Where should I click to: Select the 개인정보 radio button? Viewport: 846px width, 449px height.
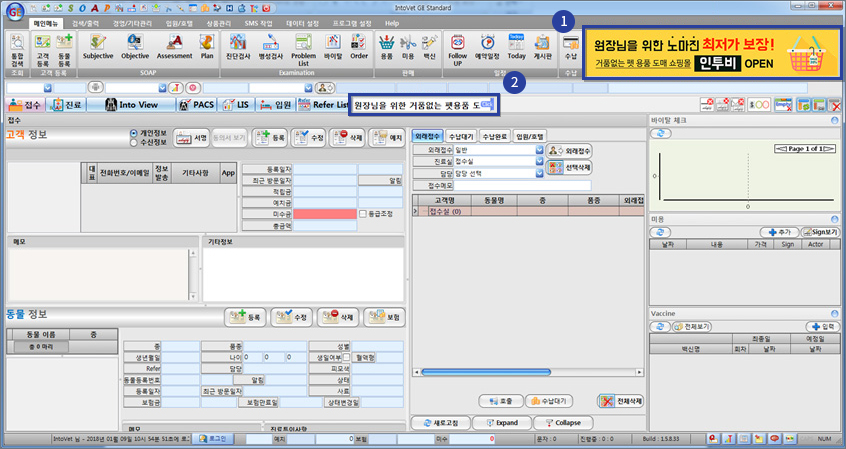click(134, 132)
